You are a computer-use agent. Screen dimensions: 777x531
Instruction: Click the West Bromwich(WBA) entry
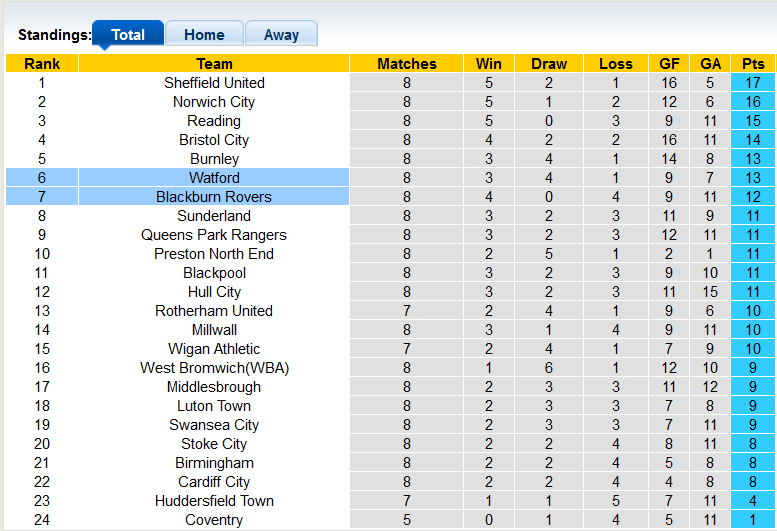pos(214,368)
